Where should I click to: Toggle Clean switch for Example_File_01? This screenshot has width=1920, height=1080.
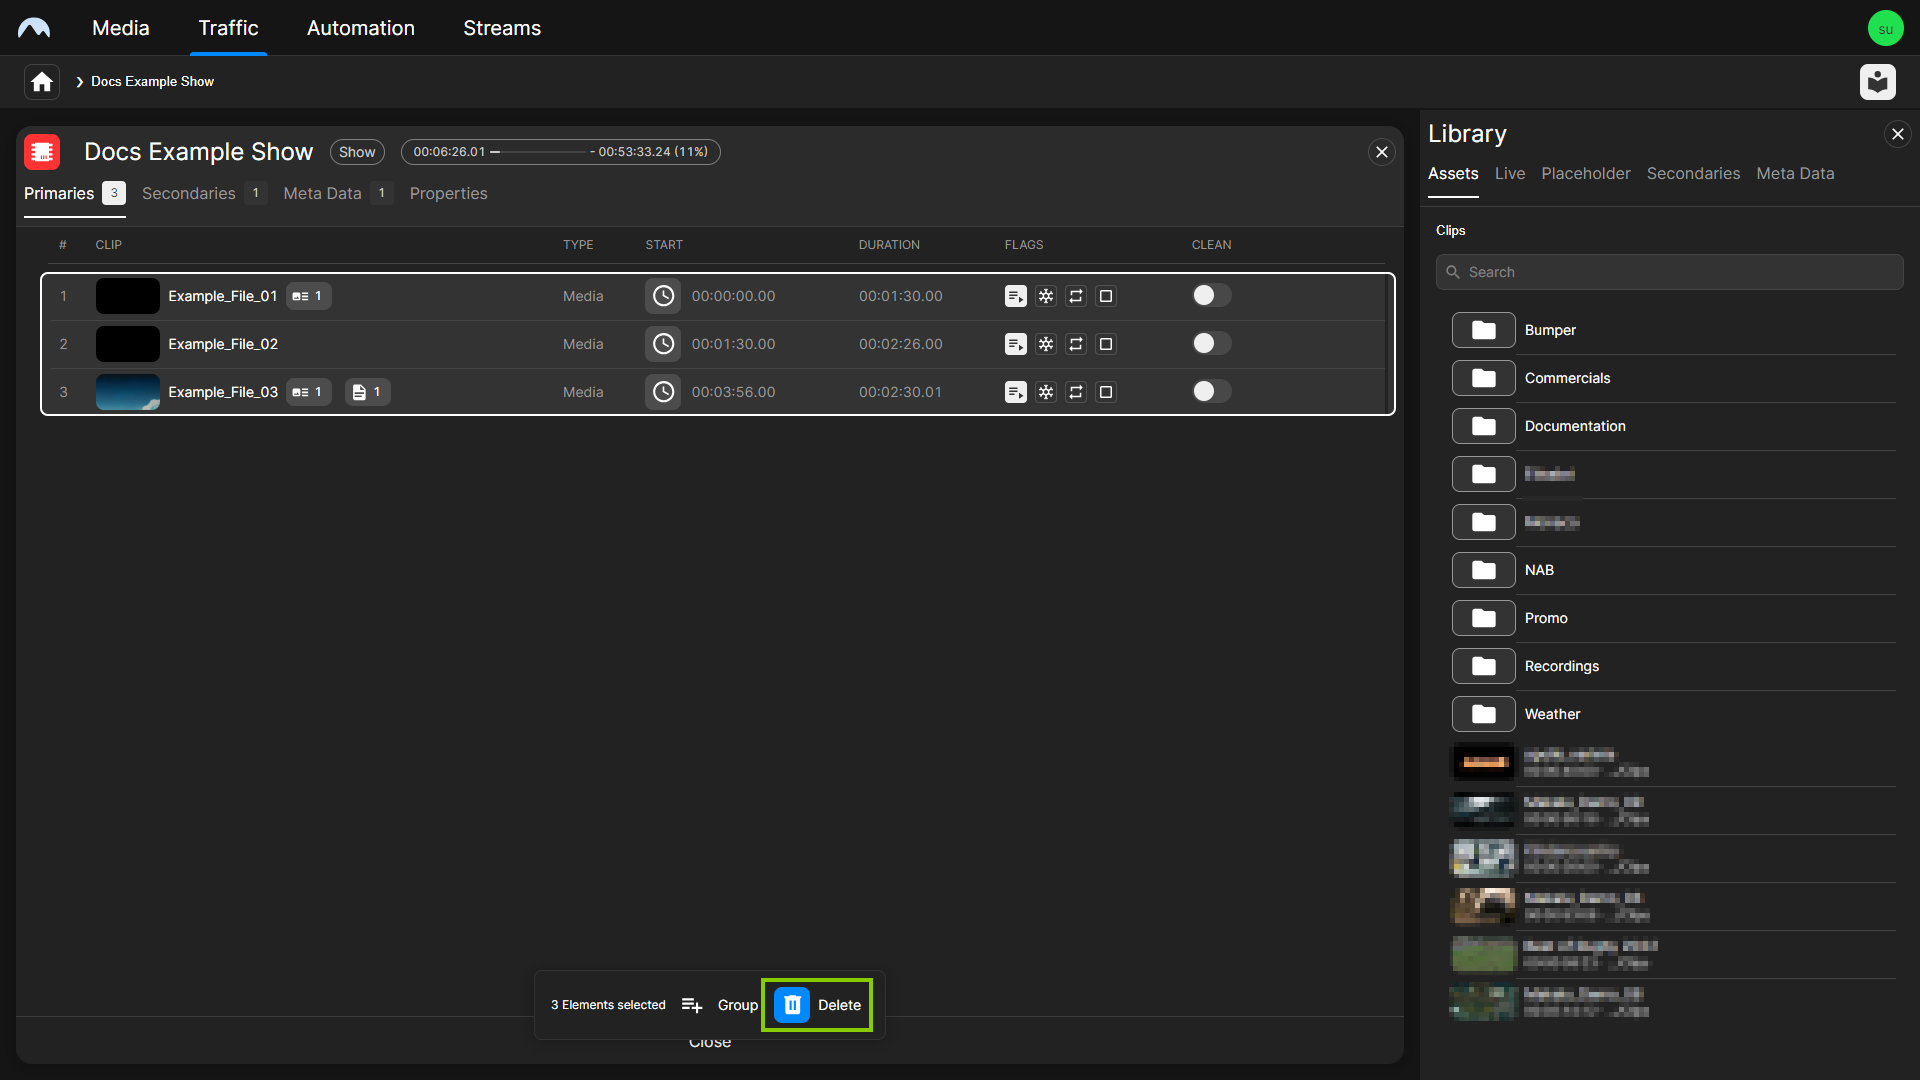coord(1211,296)
